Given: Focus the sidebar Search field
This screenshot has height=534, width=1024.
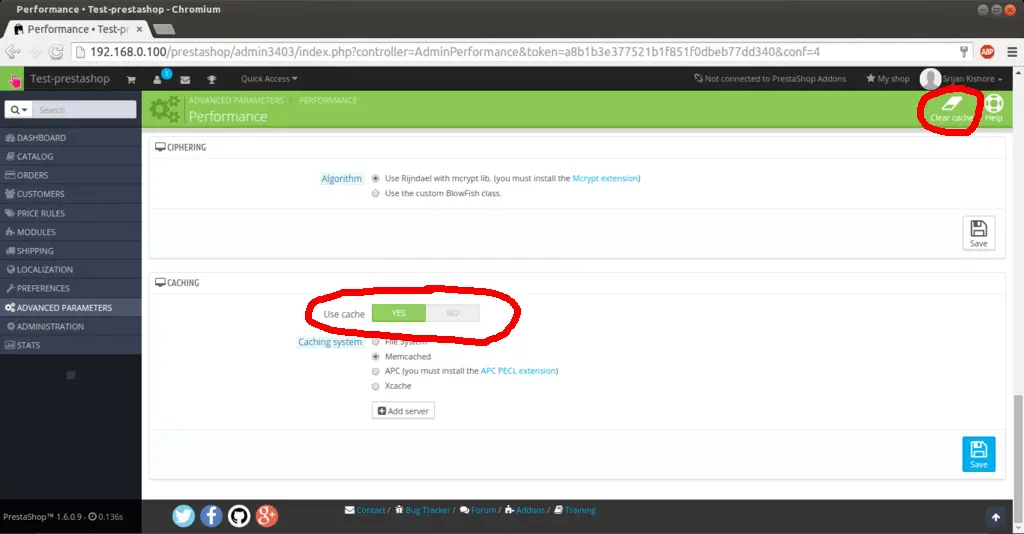Looking at the screenshot, I should coord(84,110).
